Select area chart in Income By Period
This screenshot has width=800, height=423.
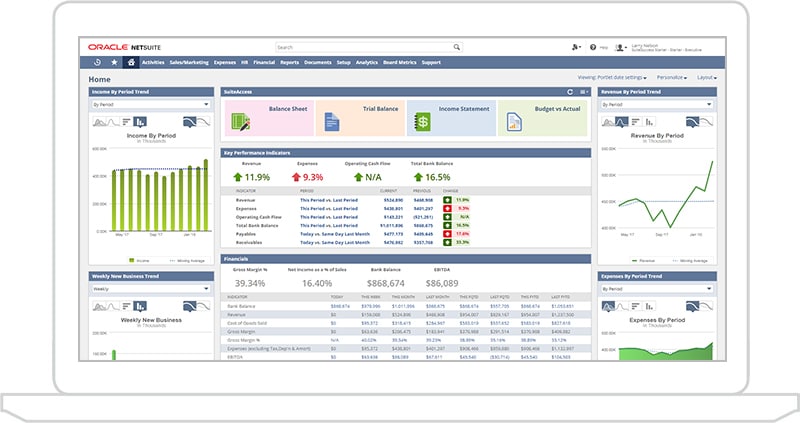coord(99,121)
